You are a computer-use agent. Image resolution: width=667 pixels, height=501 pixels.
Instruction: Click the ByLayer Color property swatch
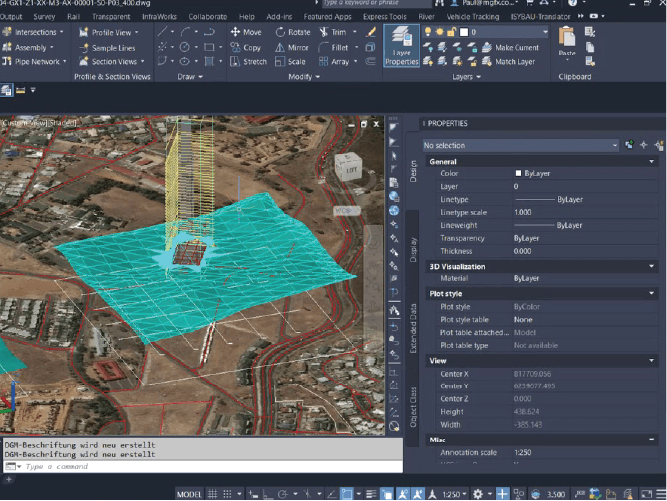click(518, 174)
